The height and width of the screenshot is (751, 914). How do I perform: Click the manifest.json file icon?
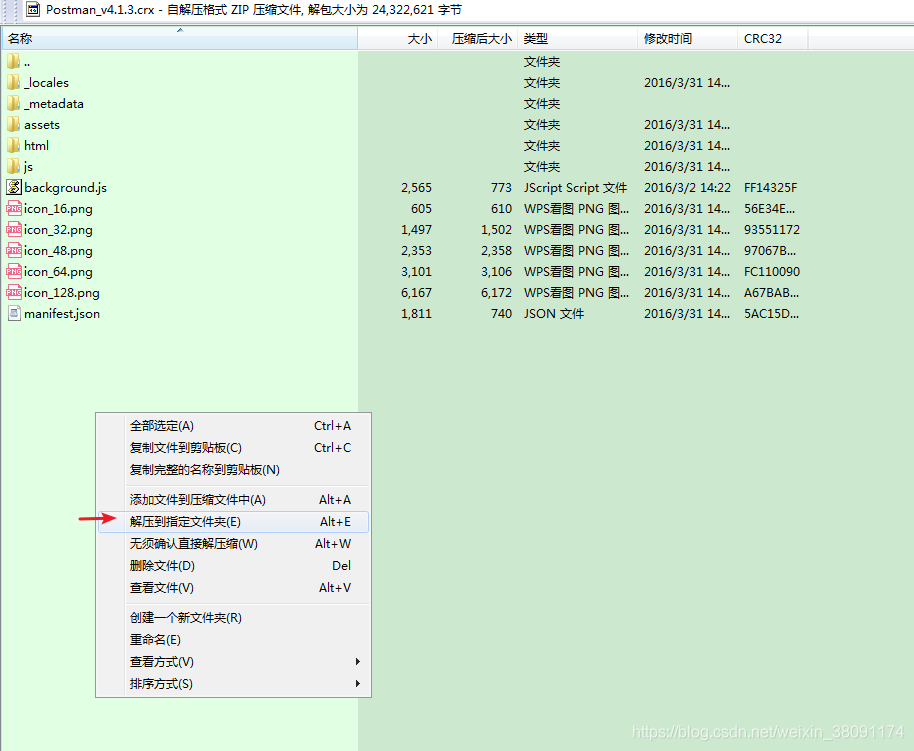pos(14,313)
